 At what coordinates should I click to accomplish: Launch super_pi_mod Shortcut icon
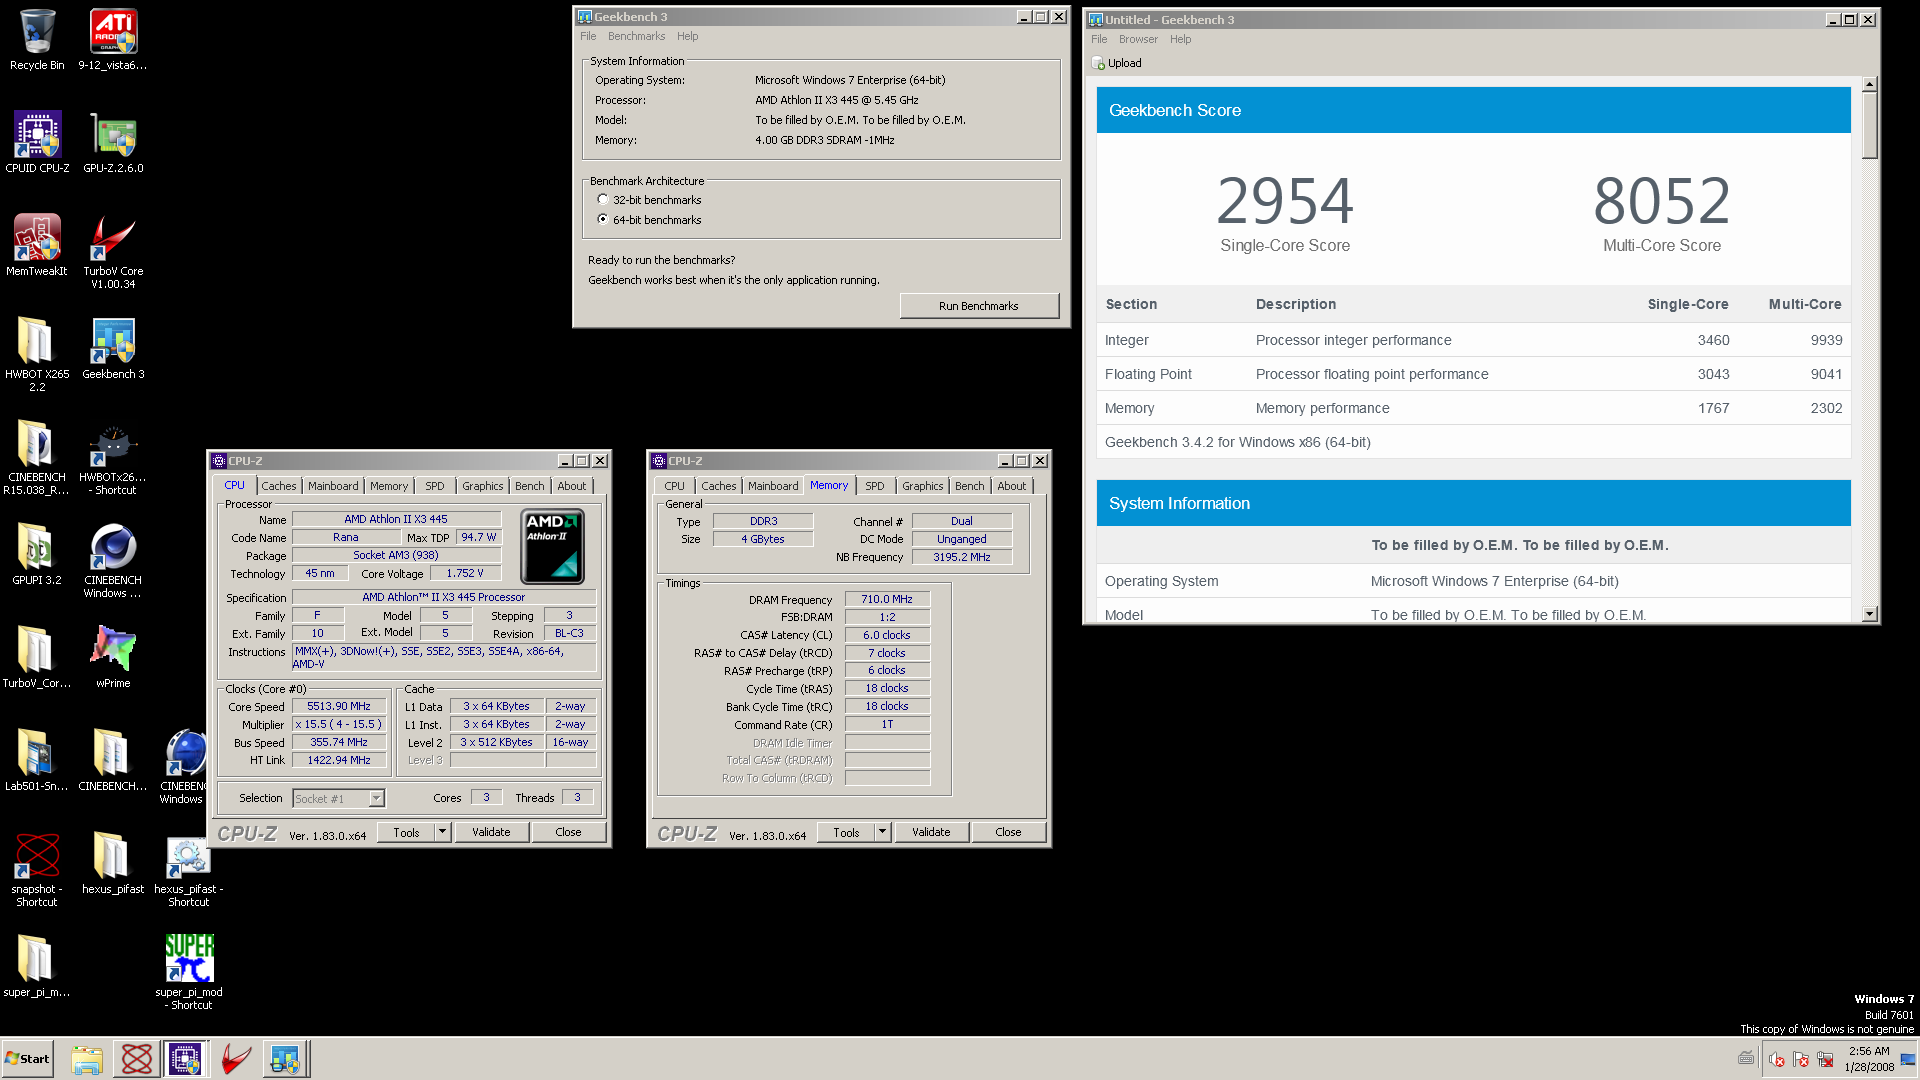pyautogui.click(x=188, y=972)
